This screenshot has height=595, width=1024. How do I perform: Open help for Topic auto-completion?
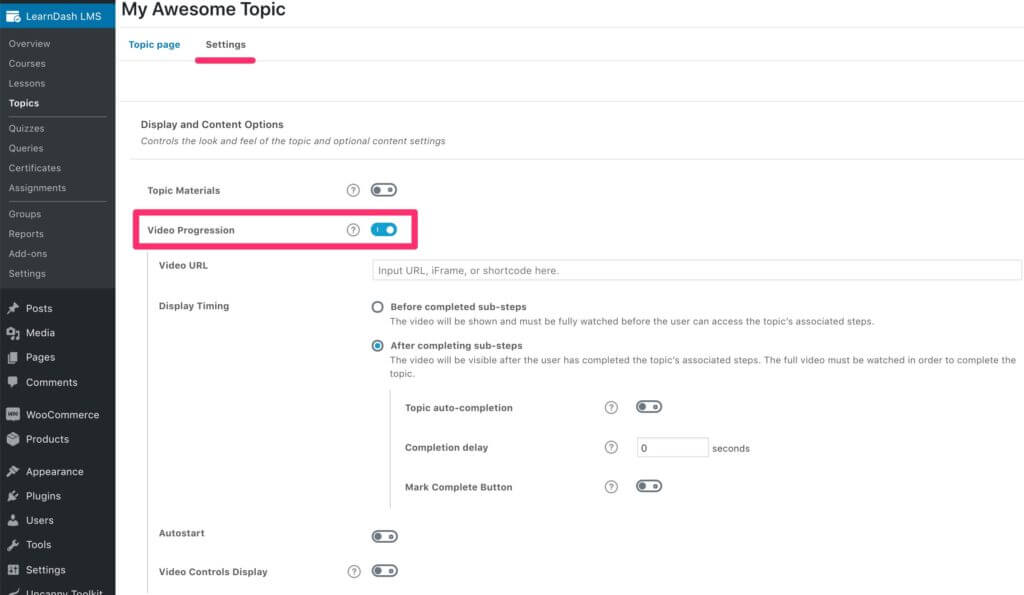click(x=611, y=408)
